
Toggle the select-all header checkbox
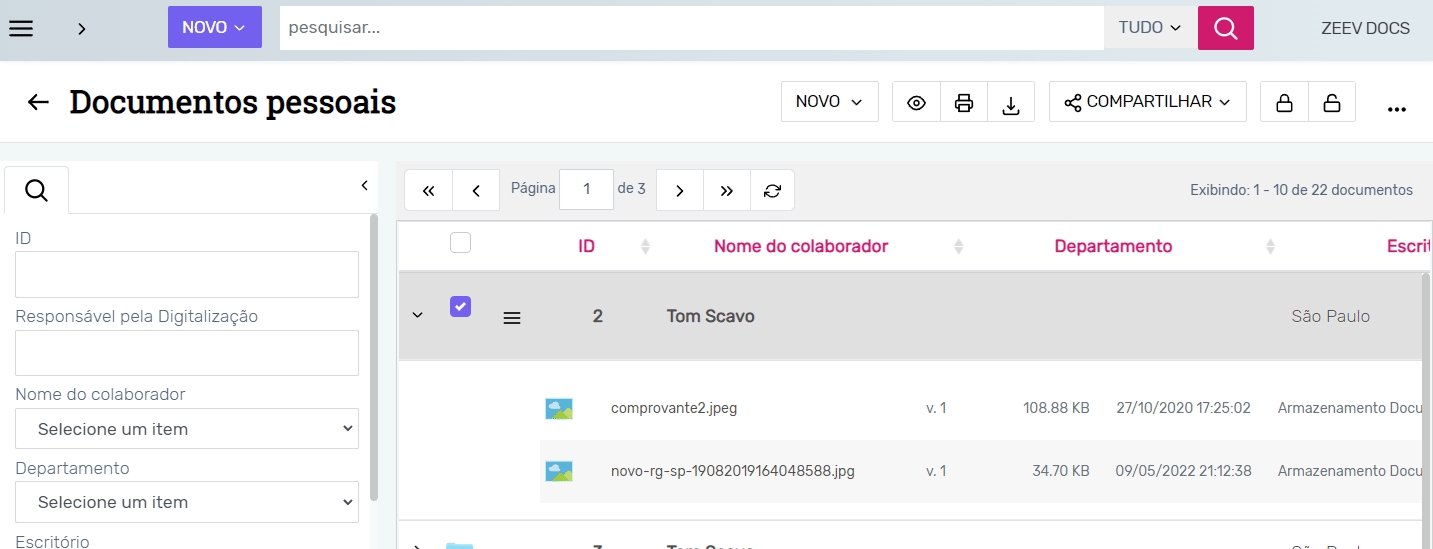coord(460,242)
